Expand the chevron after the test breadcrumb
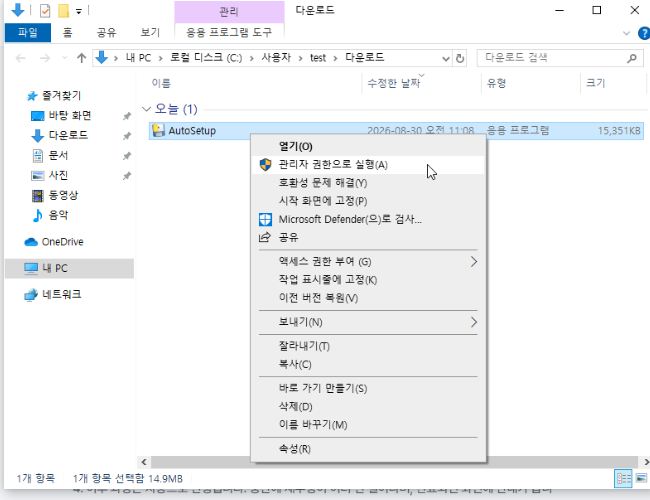Screen dimensions: 650x500 (335, 58)
